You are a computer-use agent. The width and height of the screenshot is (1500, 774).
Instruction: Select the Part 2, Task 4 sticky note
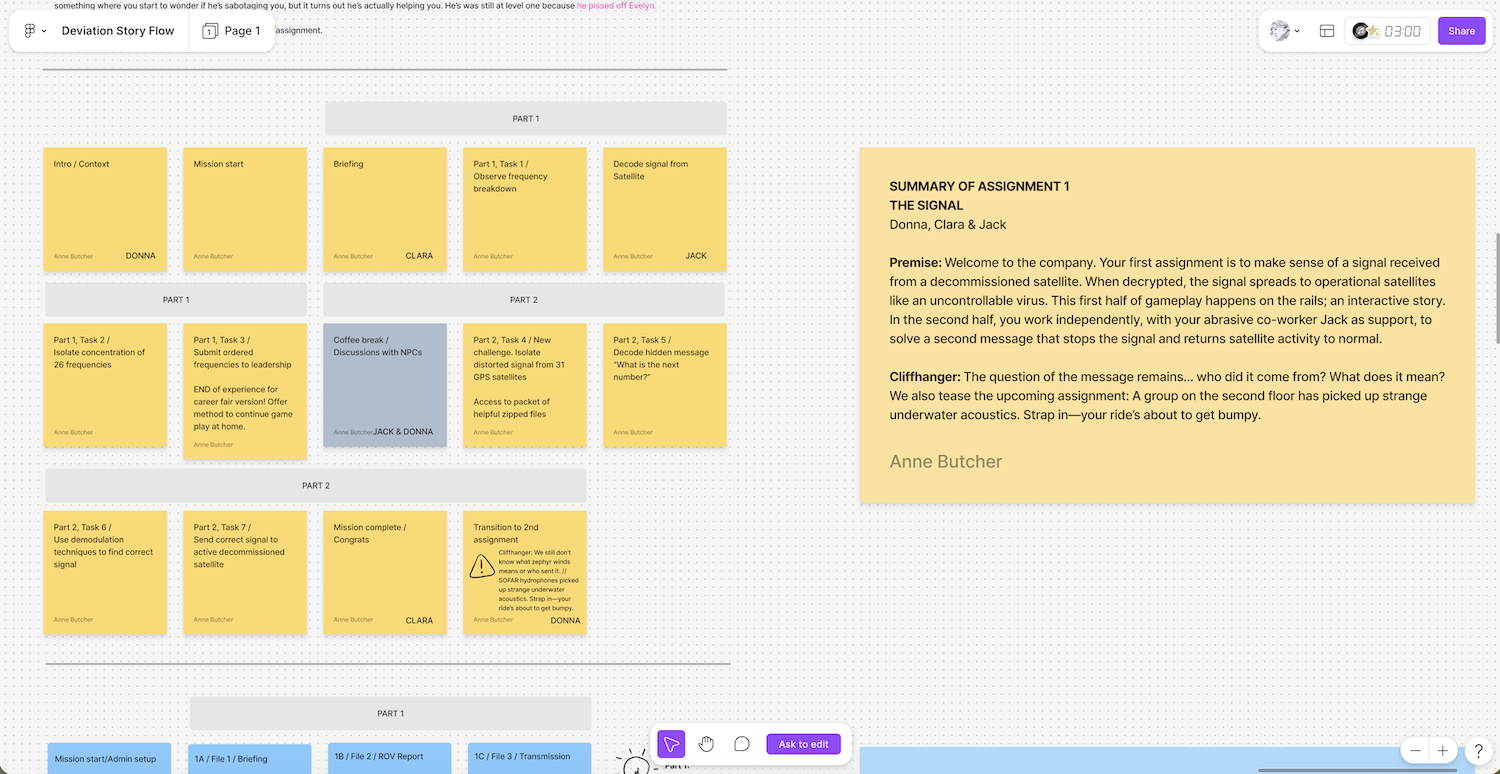pyautogui.click(x=525, y=385)
